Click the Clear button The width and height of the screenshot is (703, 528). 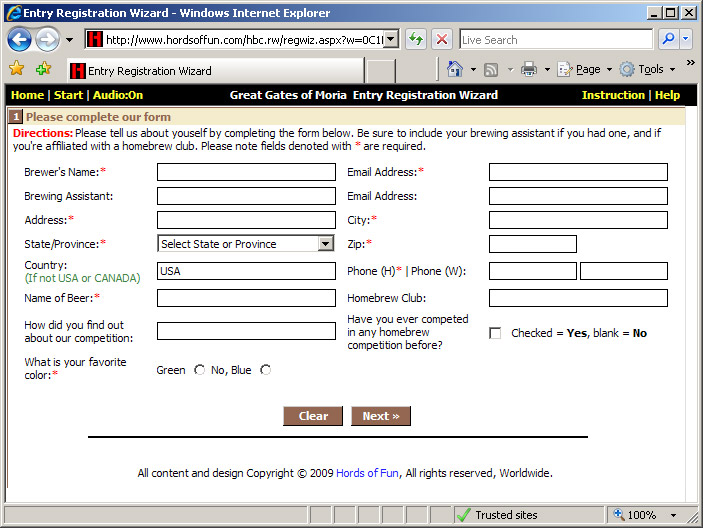click(313, 416)
